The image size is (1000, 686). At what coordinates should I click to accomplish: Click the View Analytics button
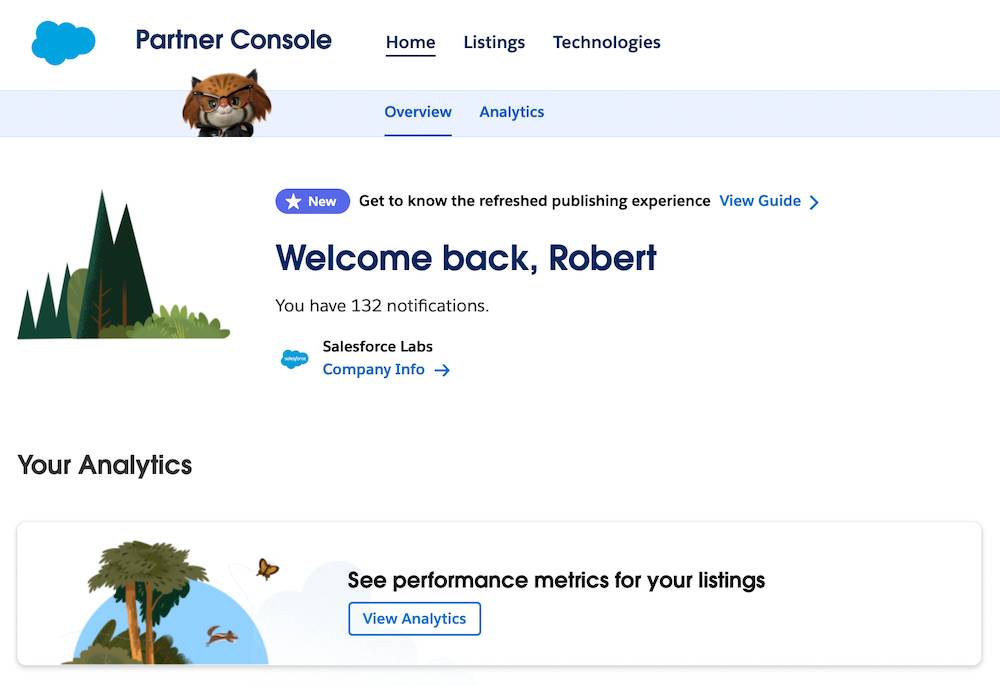pos(414,618)
